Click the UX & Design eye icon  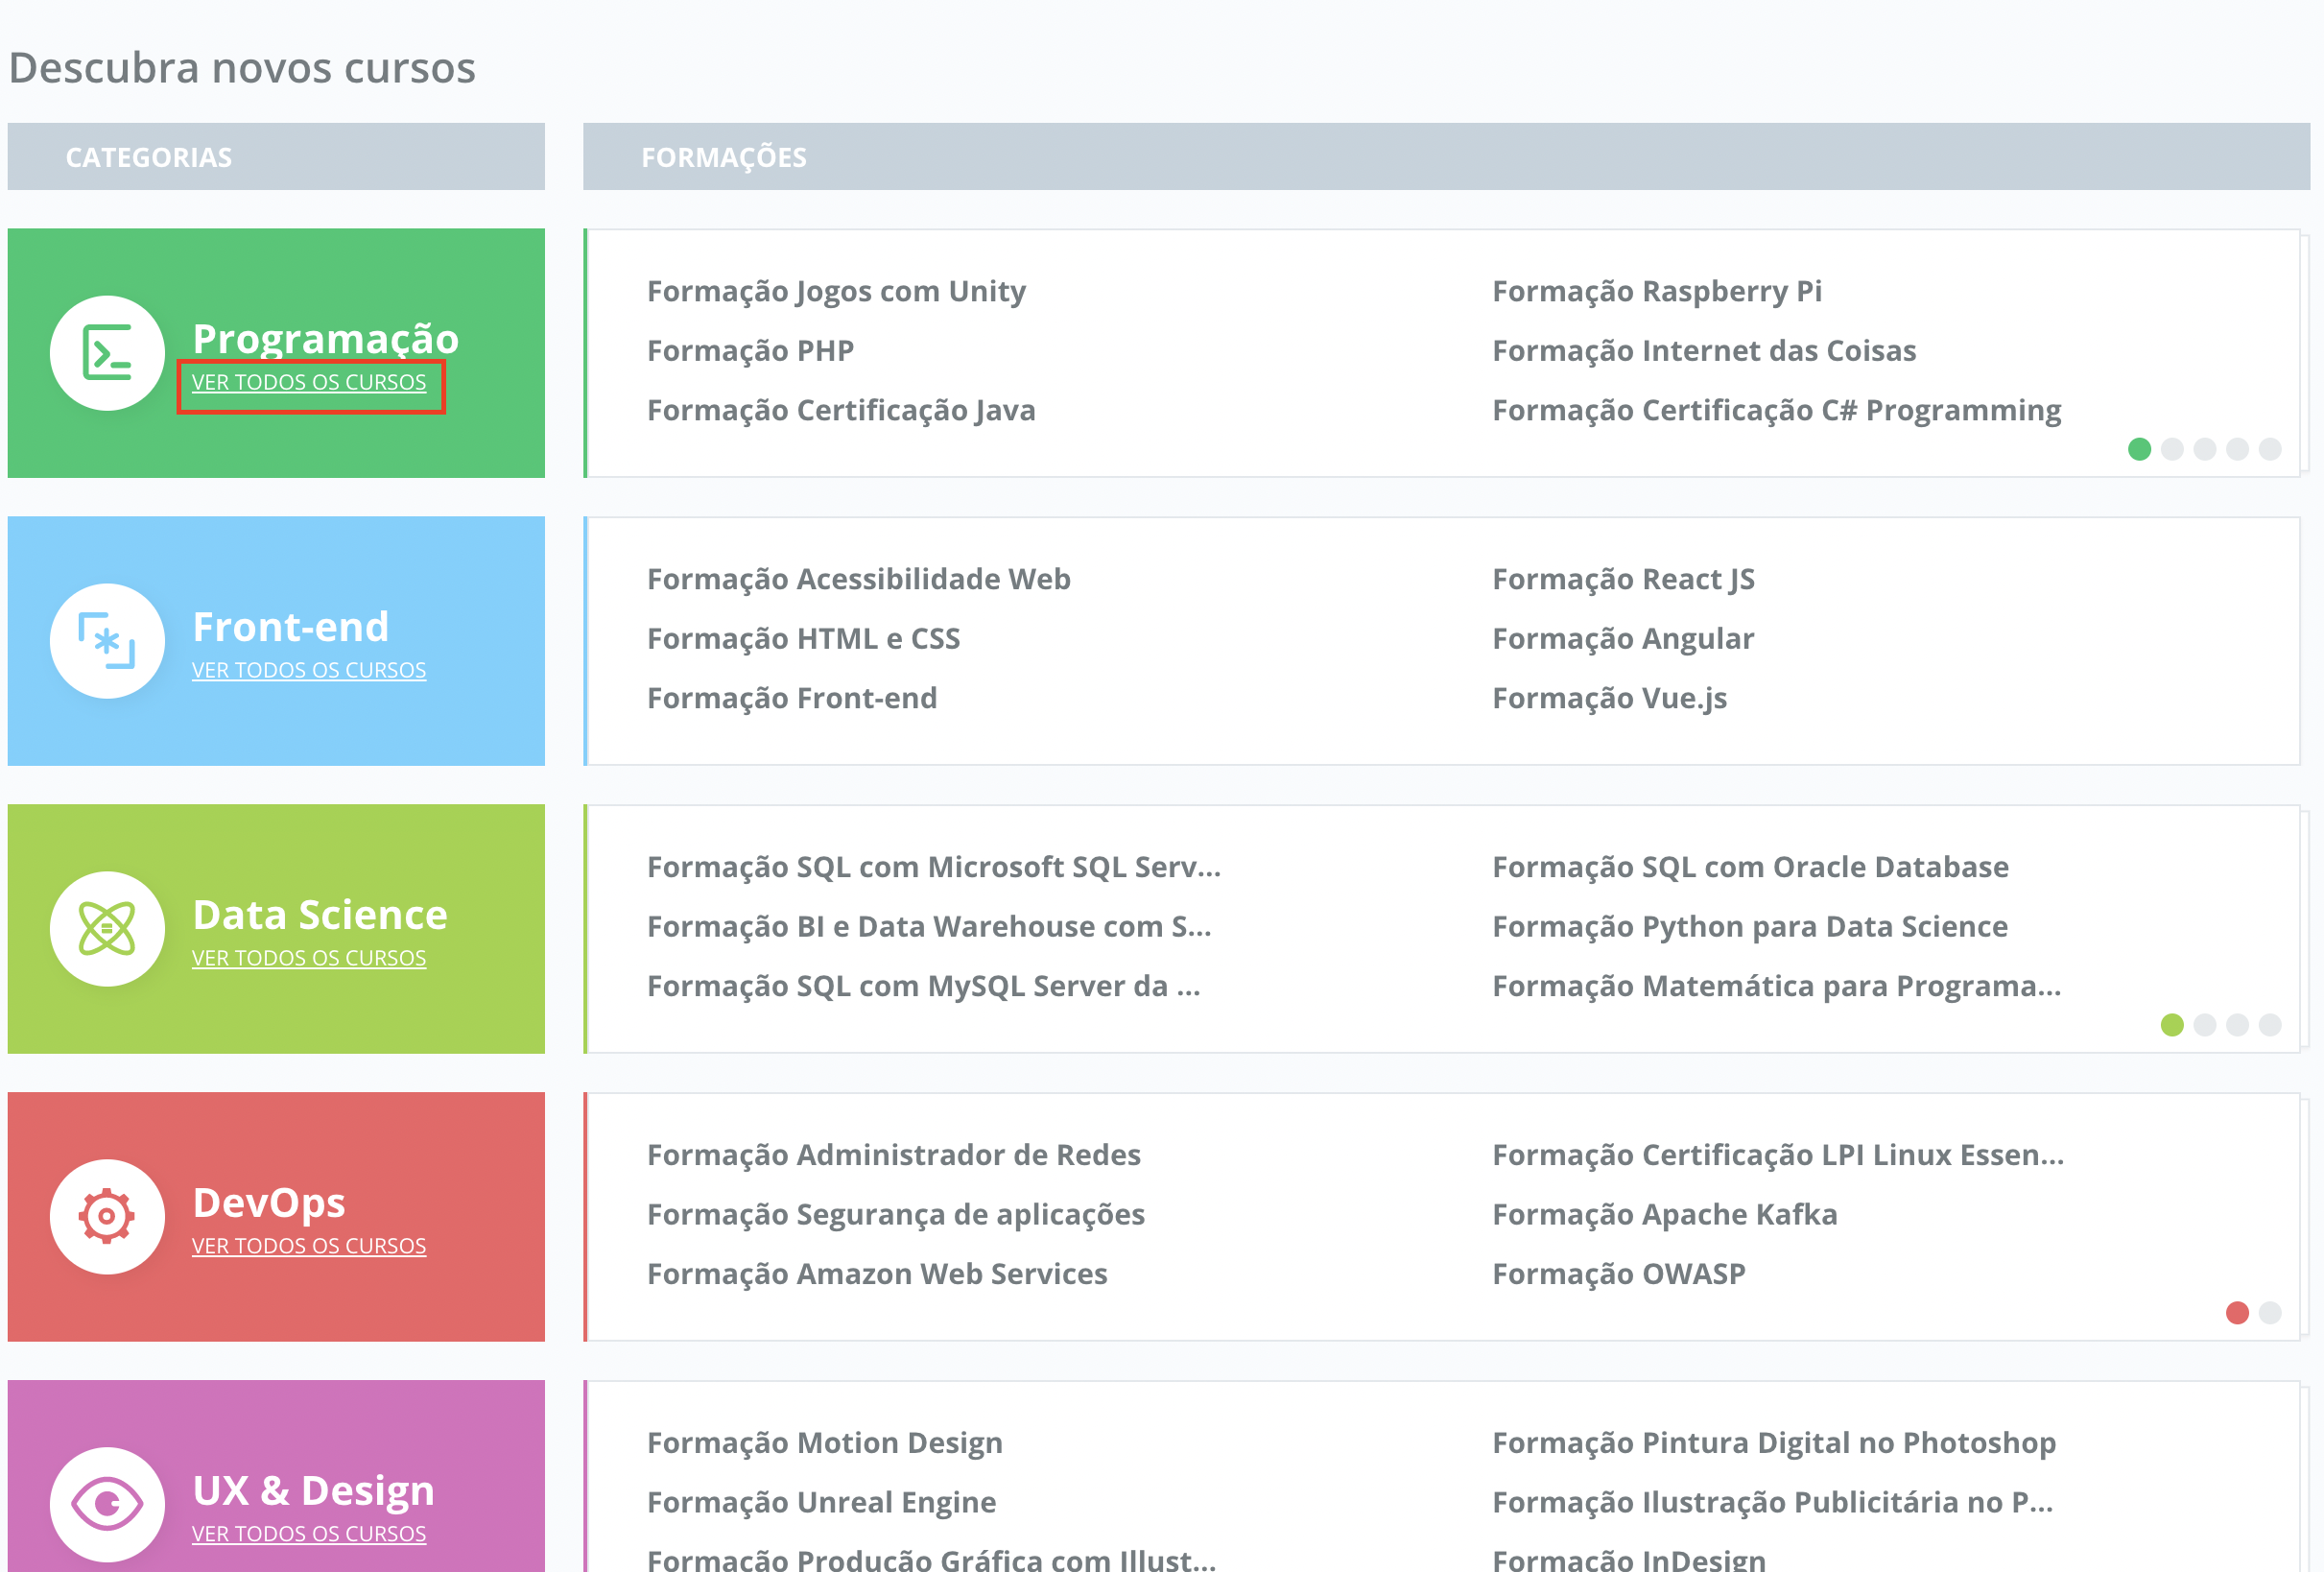107,1505
